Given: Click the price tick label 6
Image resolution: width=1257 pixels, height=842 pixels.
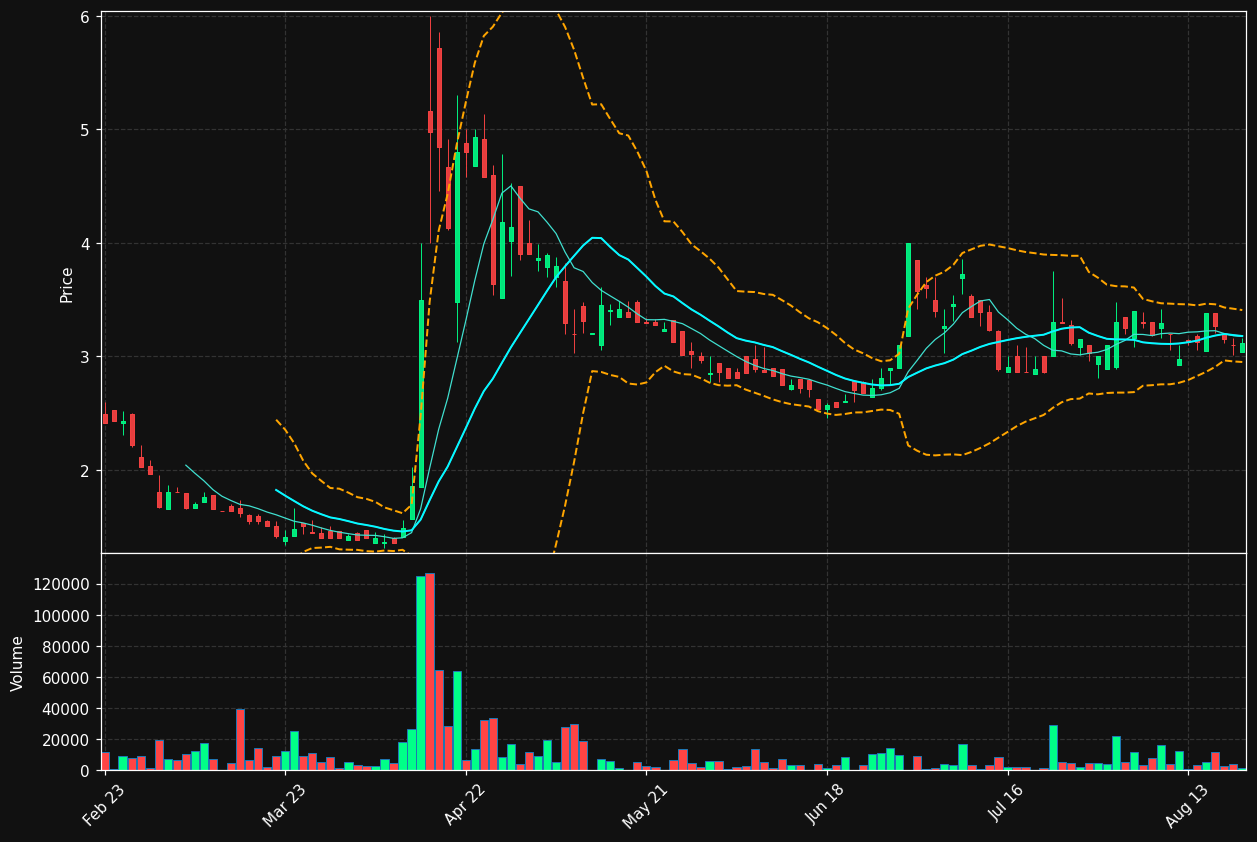Looking at the screenshot, I should (x=85, y=17).
